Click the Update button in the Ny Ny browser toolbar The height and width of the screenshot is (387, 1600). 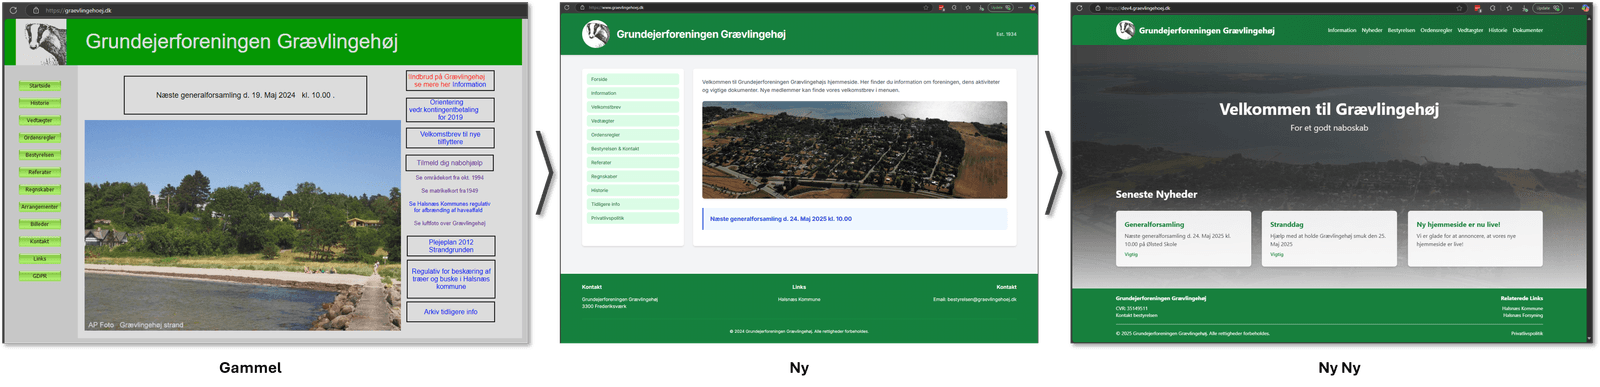(1547, 7)
